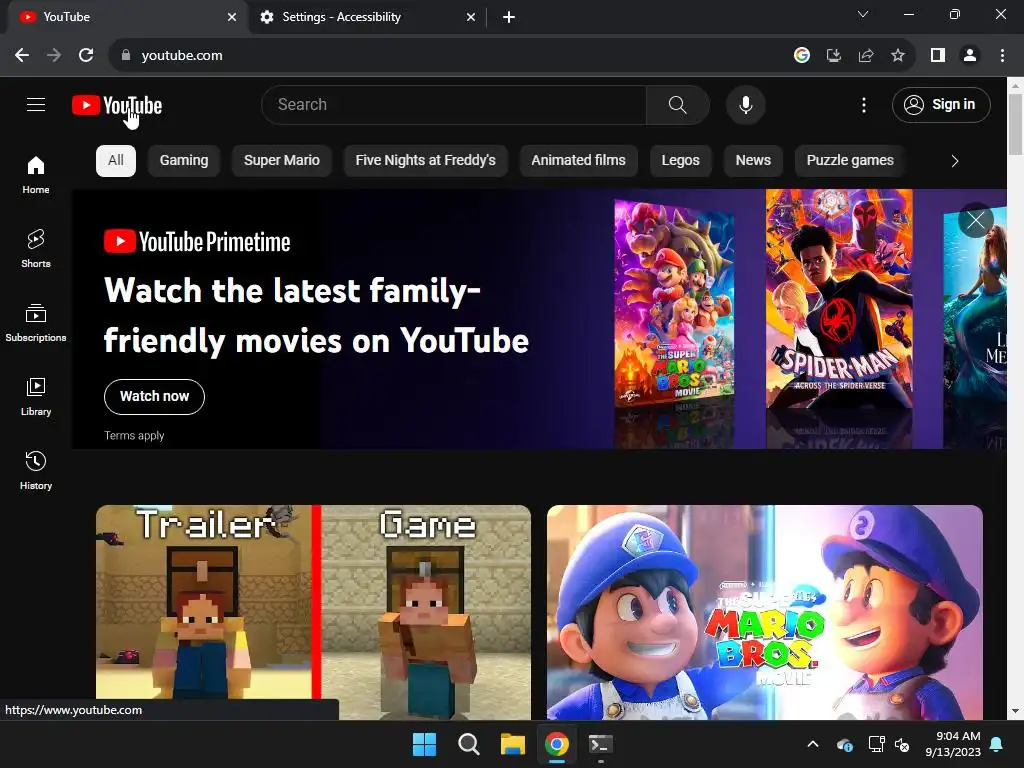Click the page vertical scrollbar thumb

(1015, 124)
